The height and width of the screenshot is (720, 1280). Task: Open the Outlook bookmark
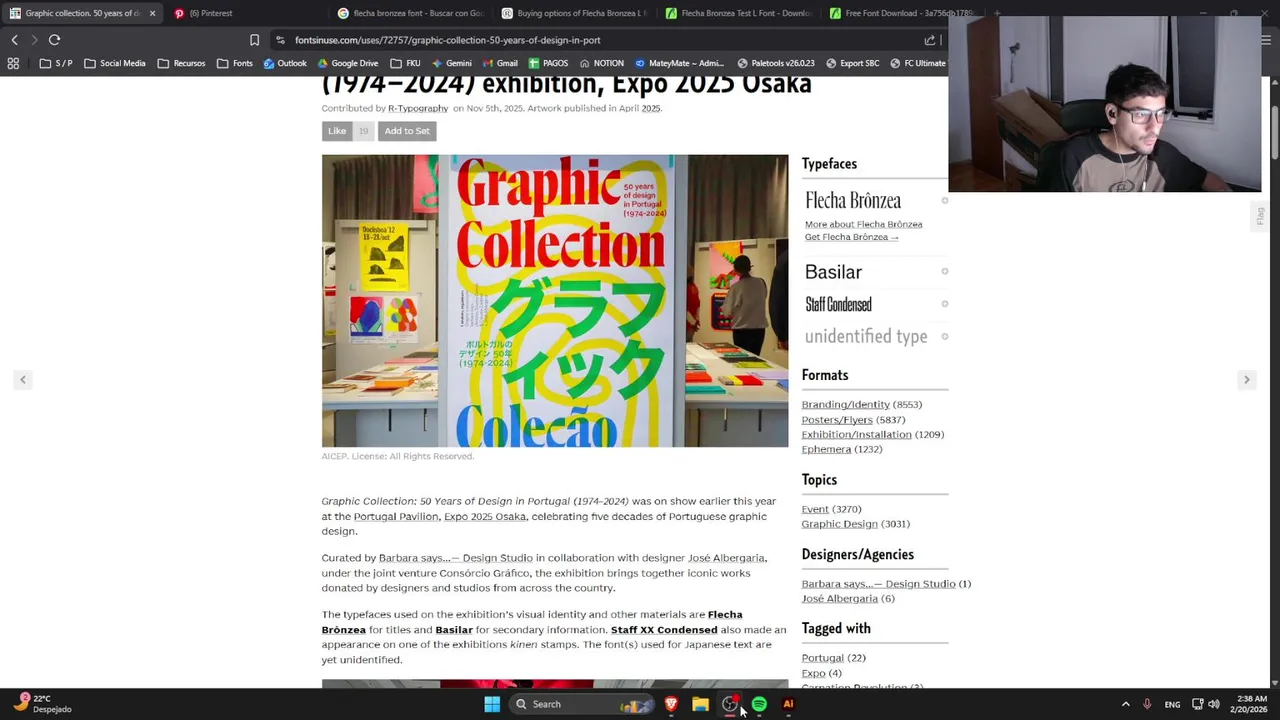(285, 63)
